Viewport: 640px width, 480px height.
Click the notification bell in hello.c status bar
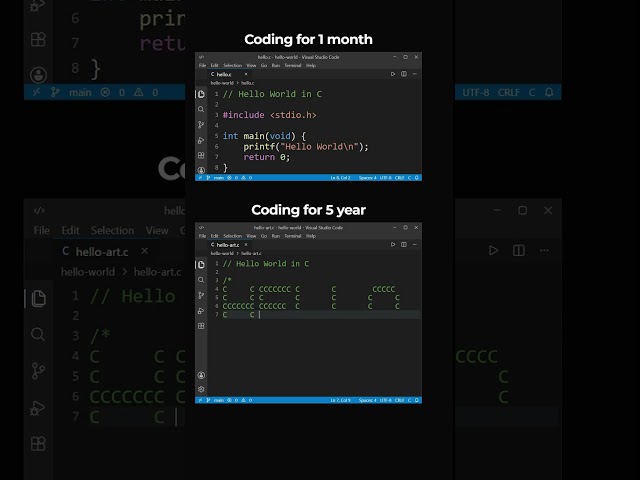point(416,178)
